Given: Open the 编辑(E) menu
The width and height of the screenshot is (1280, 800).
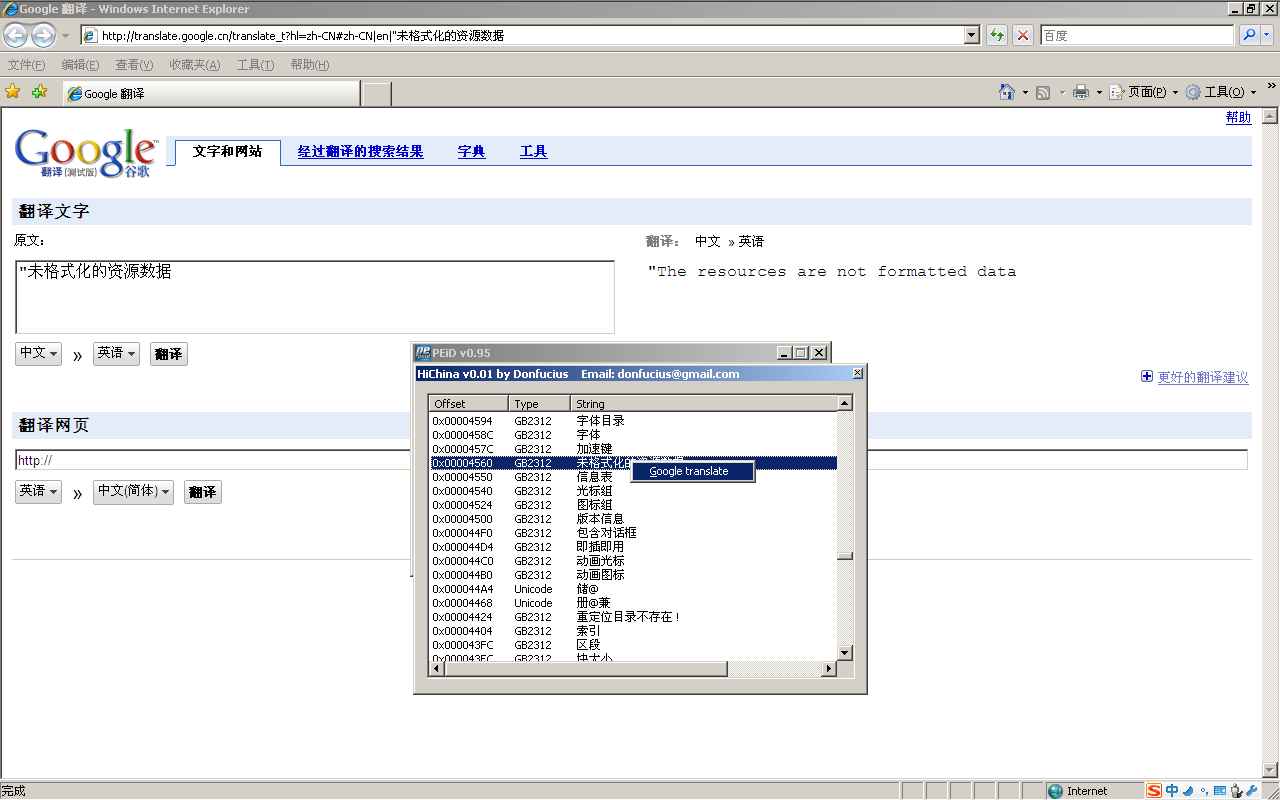Looking at the screenshot, I should [80, 65].
